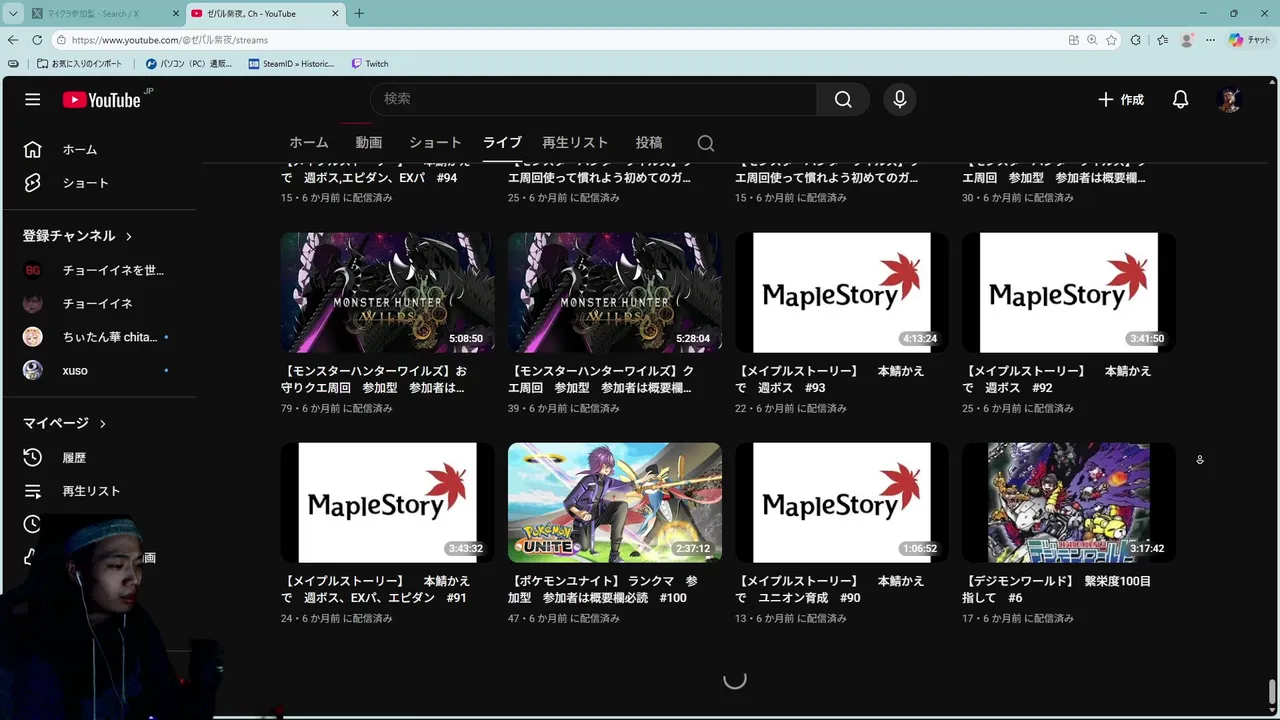The width and height of the screenshot is (1280, 720).
Task: Open the メイプルストーリー 週ボス #93 video title
Action: [x=830, y=379]
